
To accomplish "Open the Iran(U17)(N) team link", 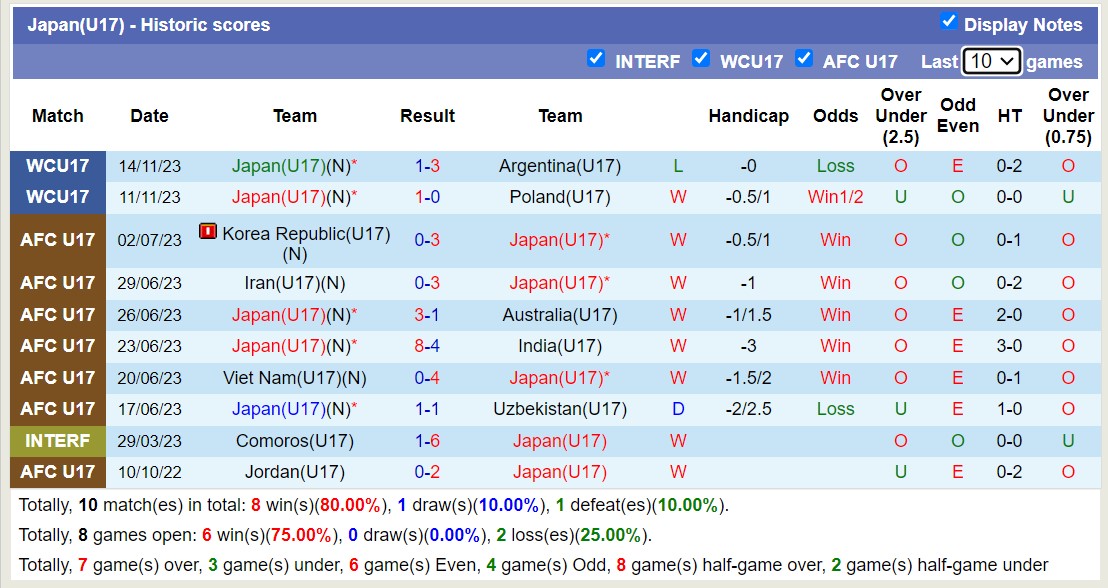I will pyautogui.click(x=295, y=283).
